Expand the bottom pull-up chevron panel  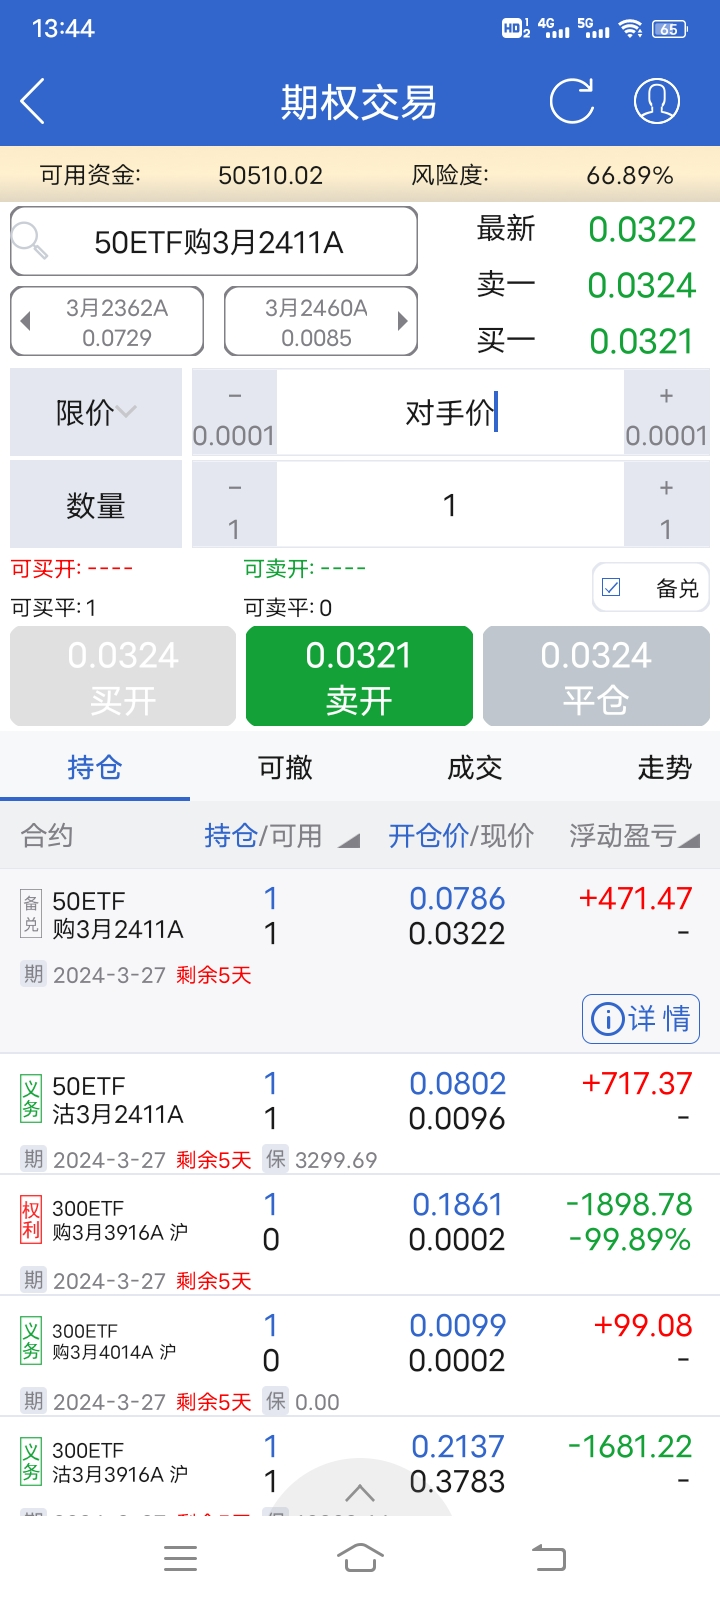tap(360, 1493)
